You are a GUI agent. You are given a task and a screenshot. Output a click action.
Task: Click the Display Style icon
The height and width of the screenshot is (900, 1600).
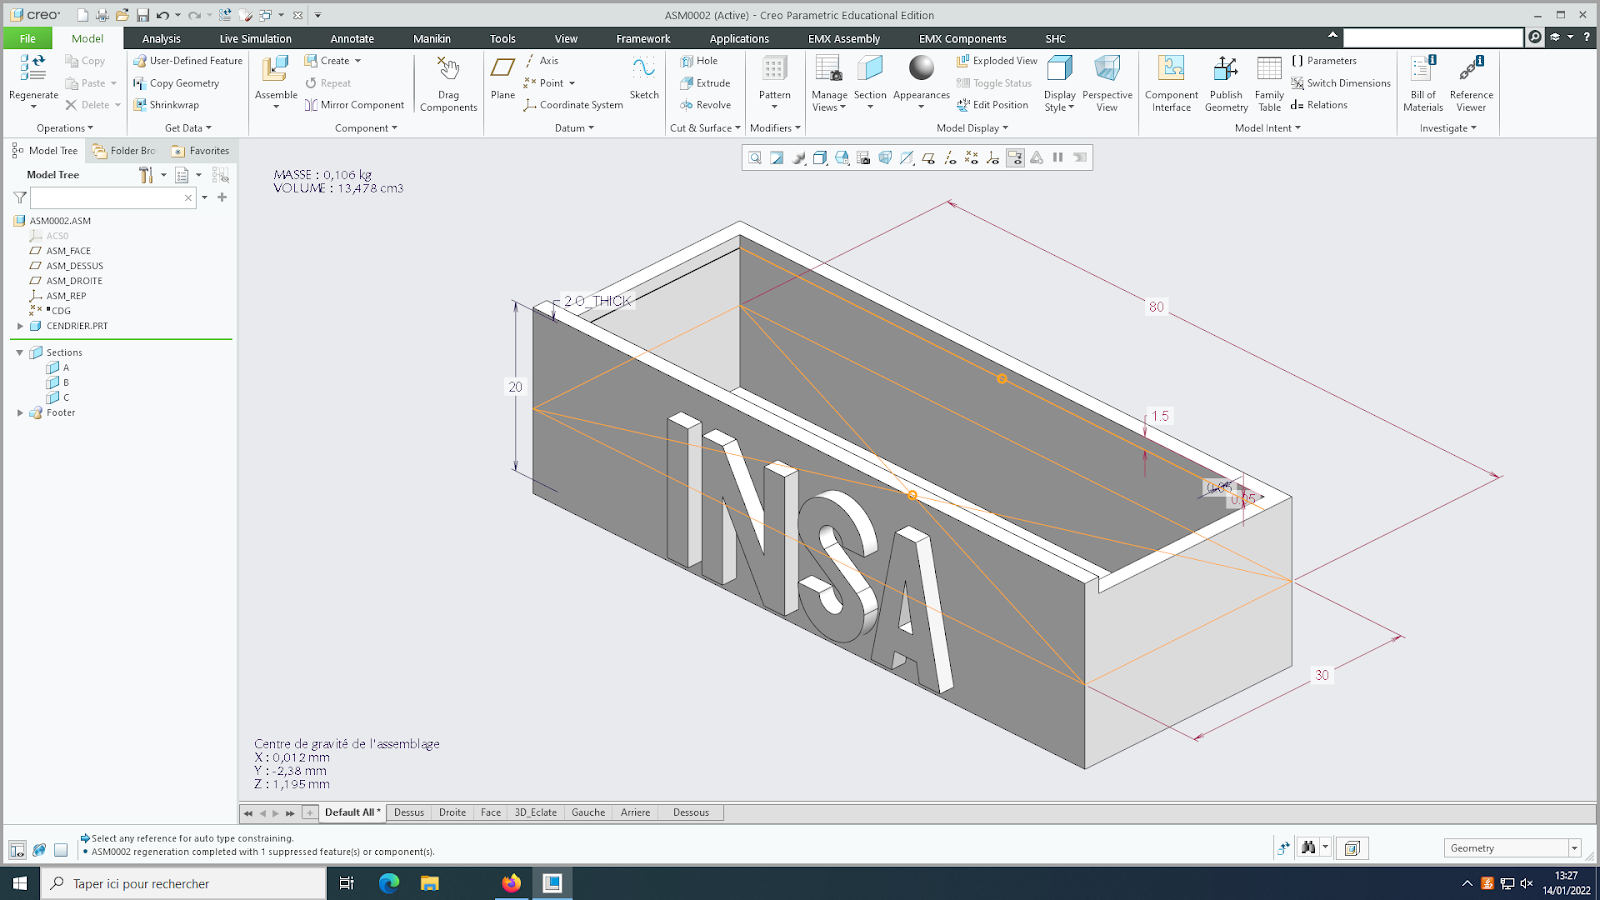pyautogui.click(x=1059, y=69)
